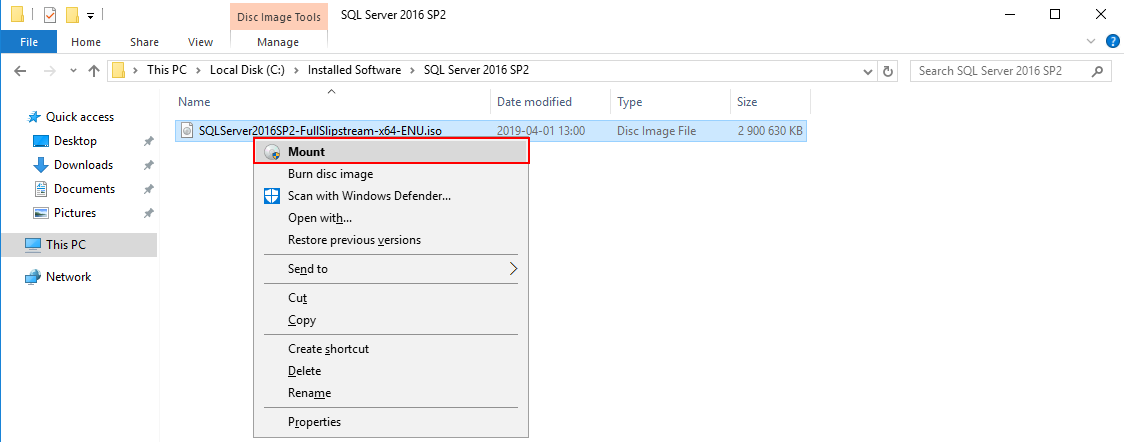Click the folder icon in address bar
1124x442 pixels.
[119, 70]
